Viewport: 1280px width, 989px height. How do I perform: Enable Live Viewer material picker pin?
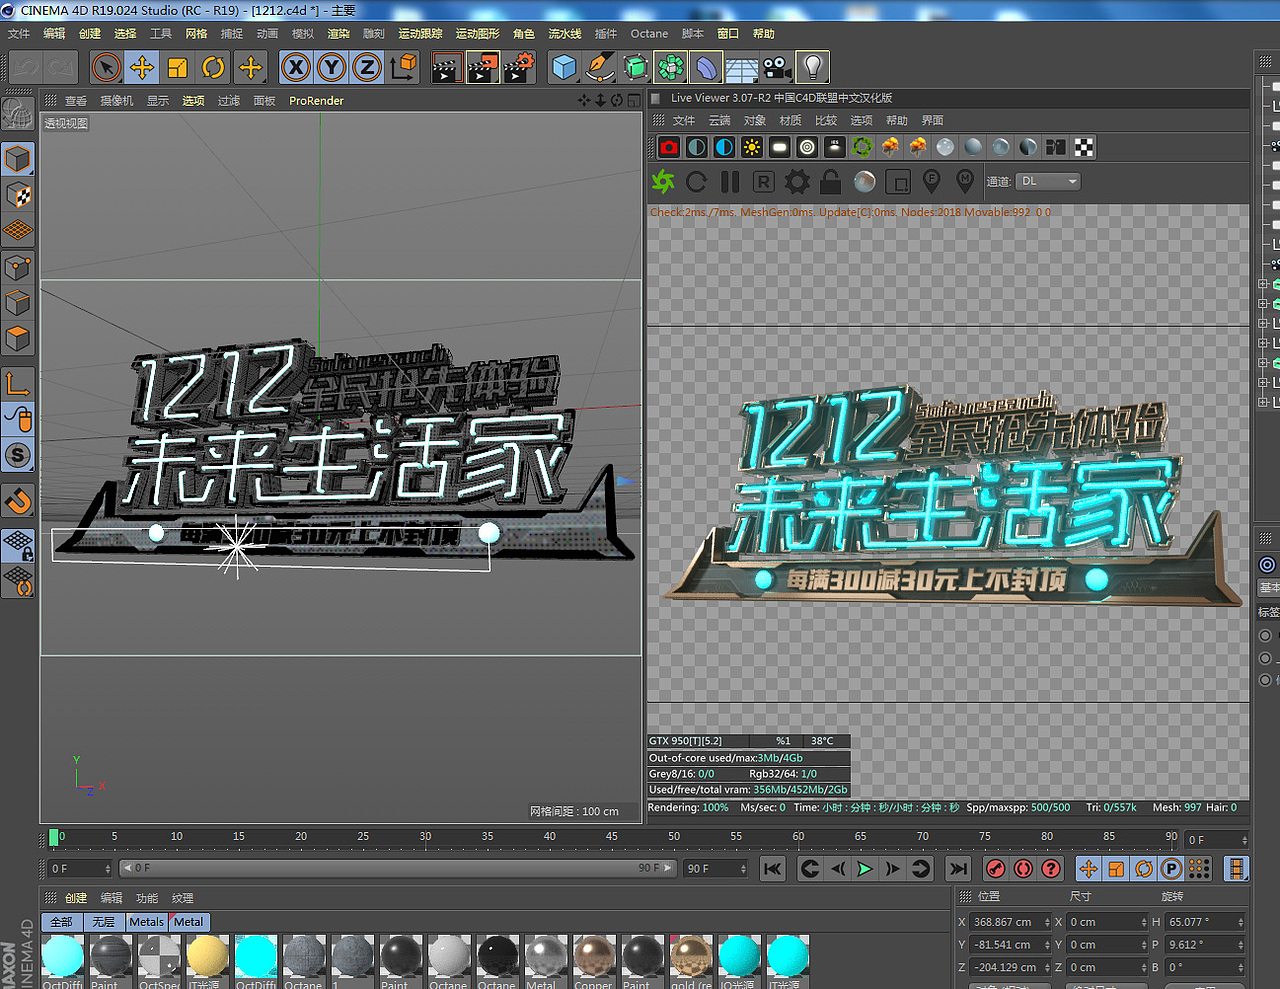point(965,181)
